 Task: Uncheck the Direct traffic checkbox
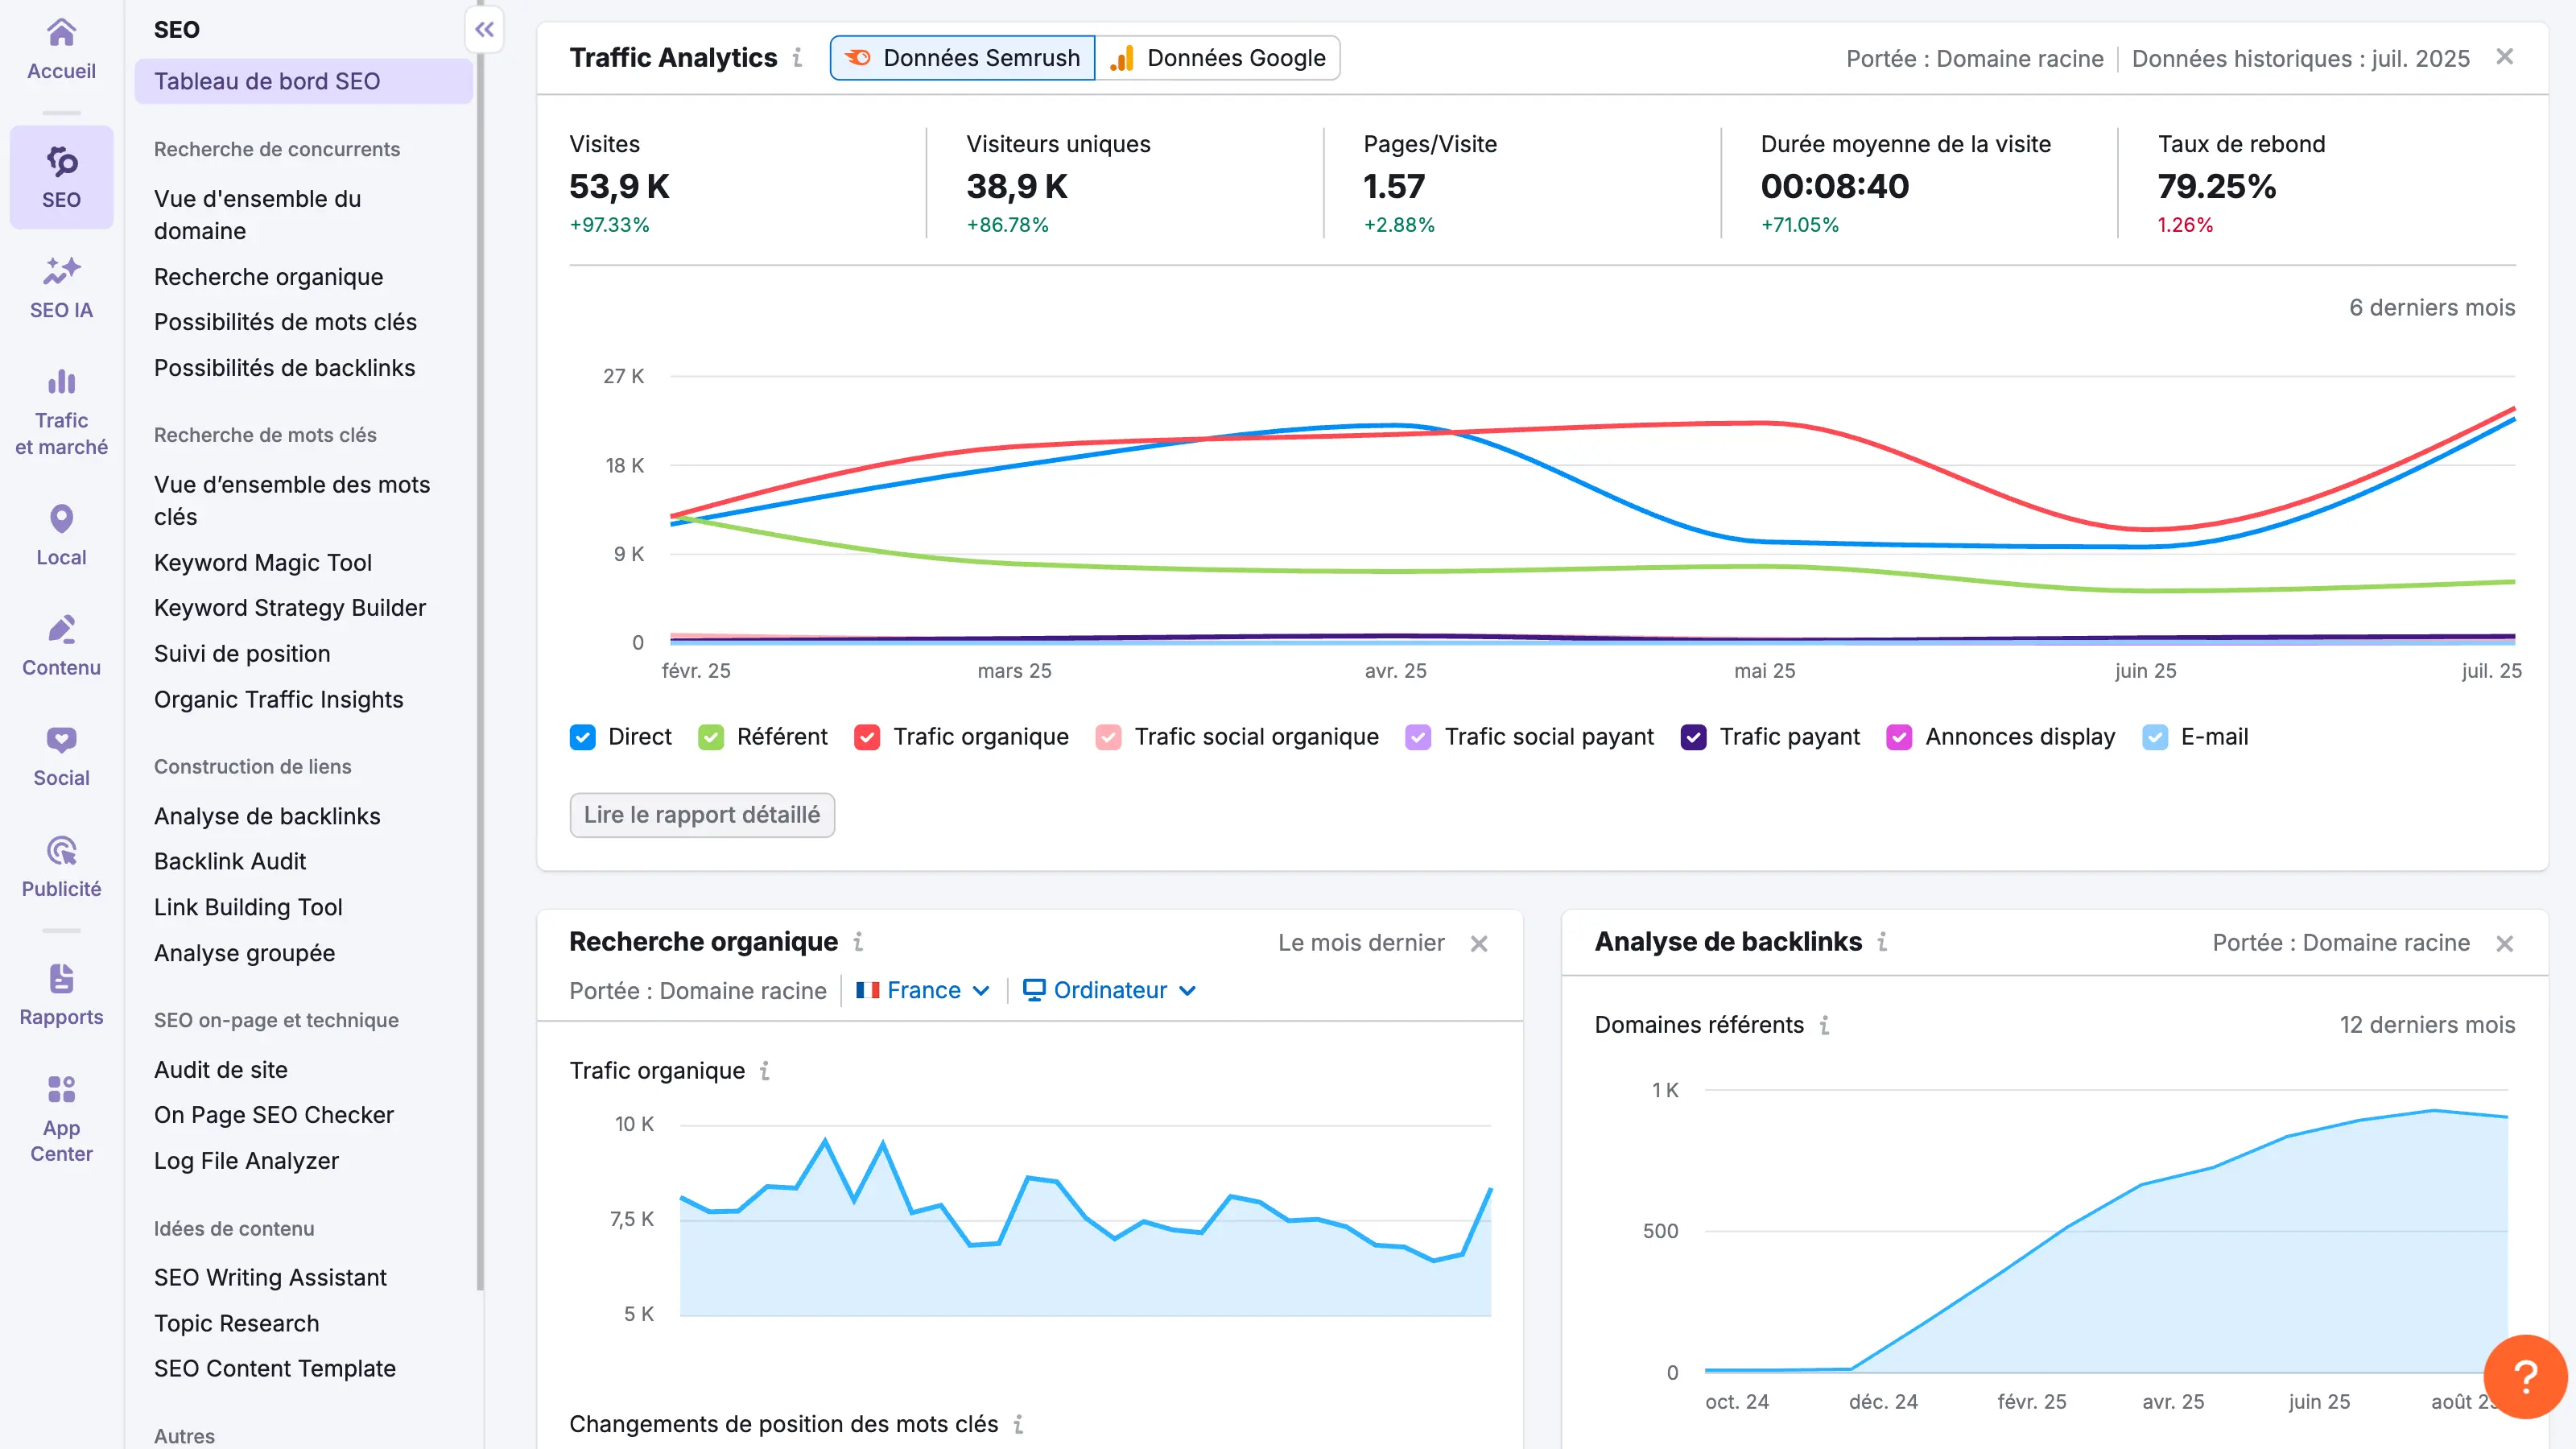[583, 737]
